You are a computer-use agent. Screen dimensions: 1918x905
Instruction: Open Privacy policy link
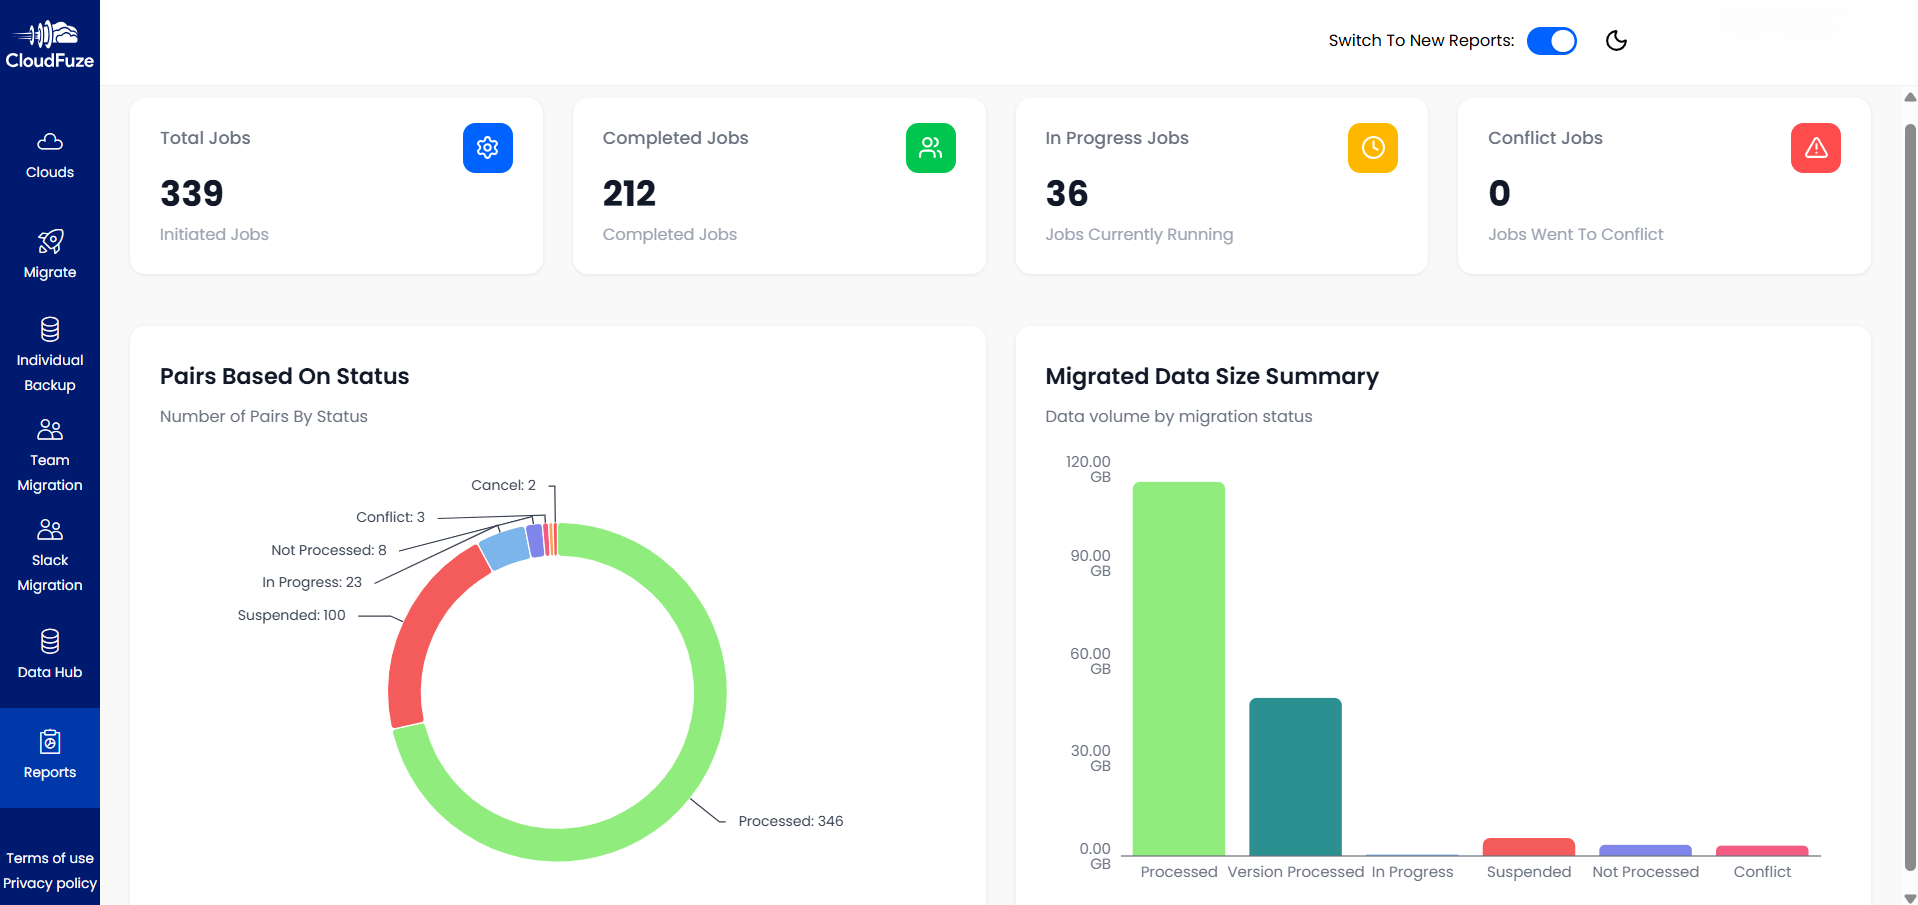click(50, 883)
